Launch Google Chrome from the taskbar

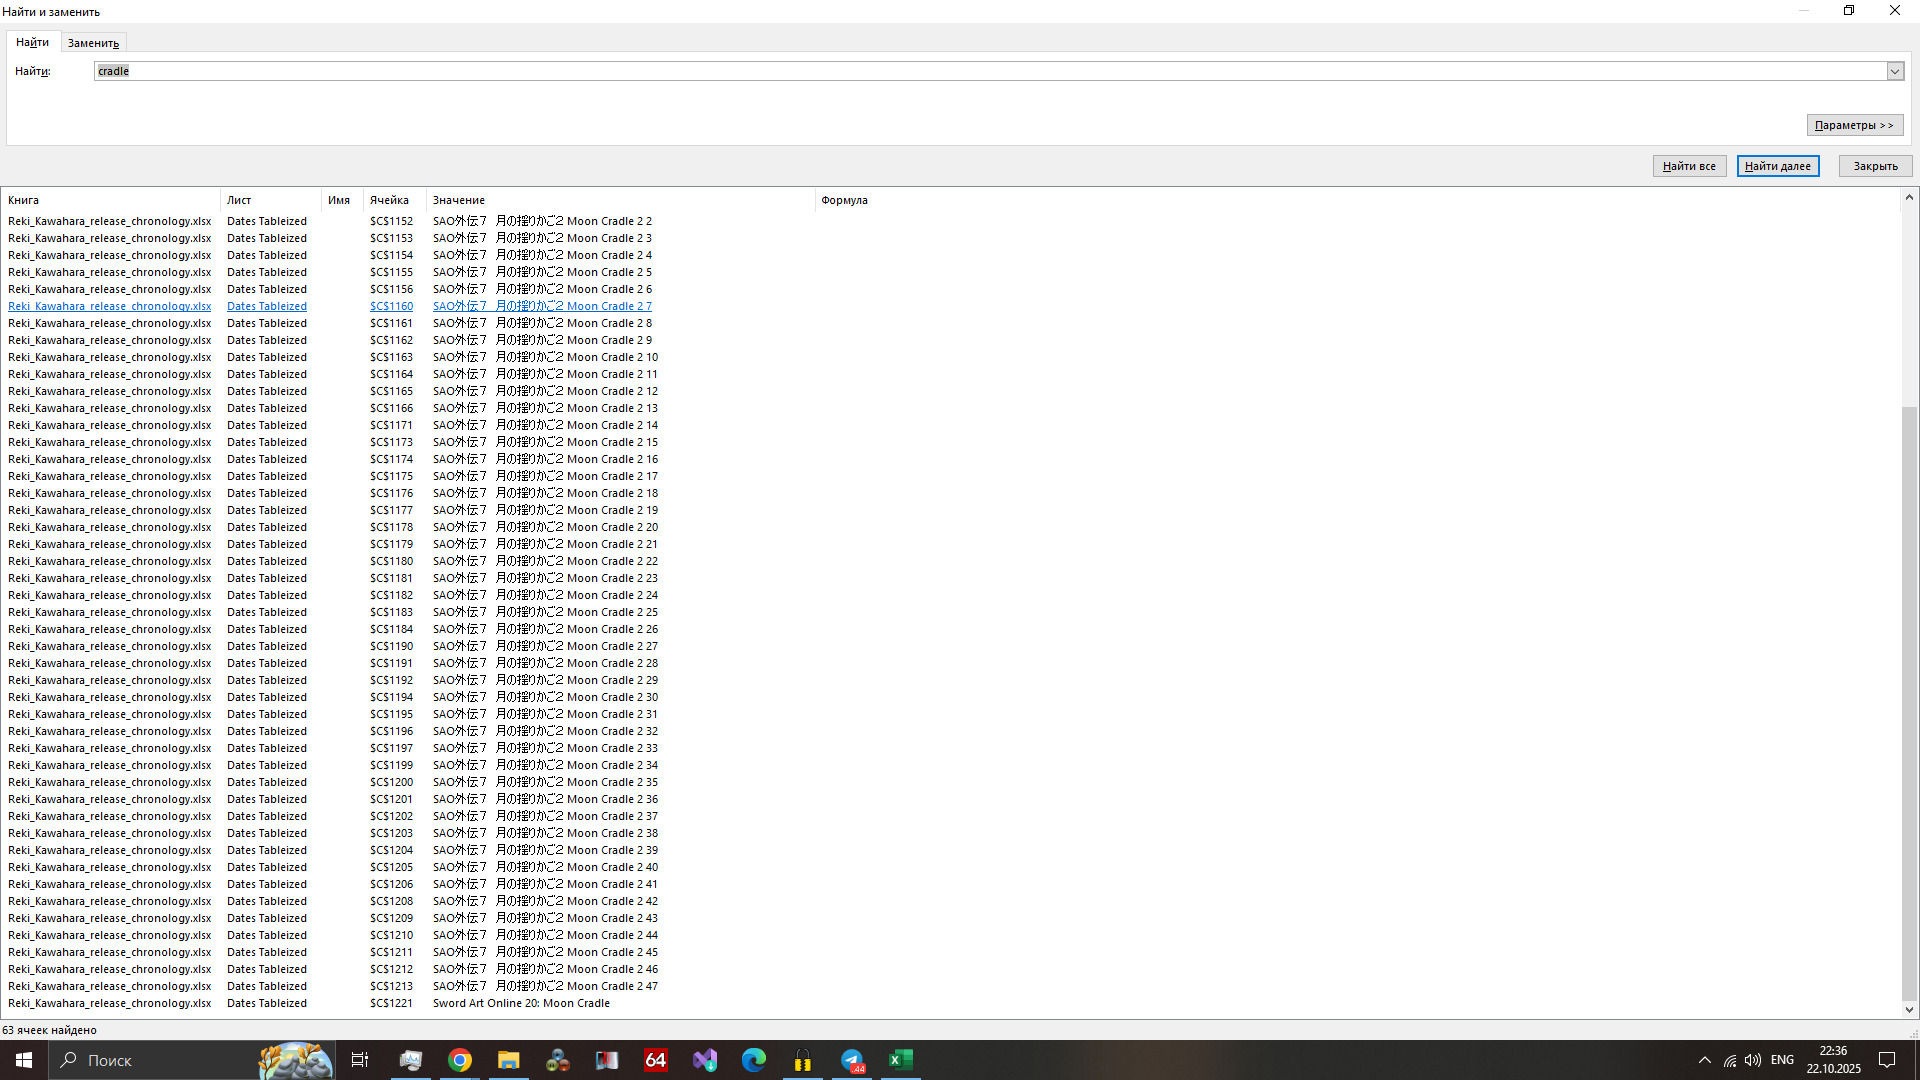click(x=459, y=1060)
